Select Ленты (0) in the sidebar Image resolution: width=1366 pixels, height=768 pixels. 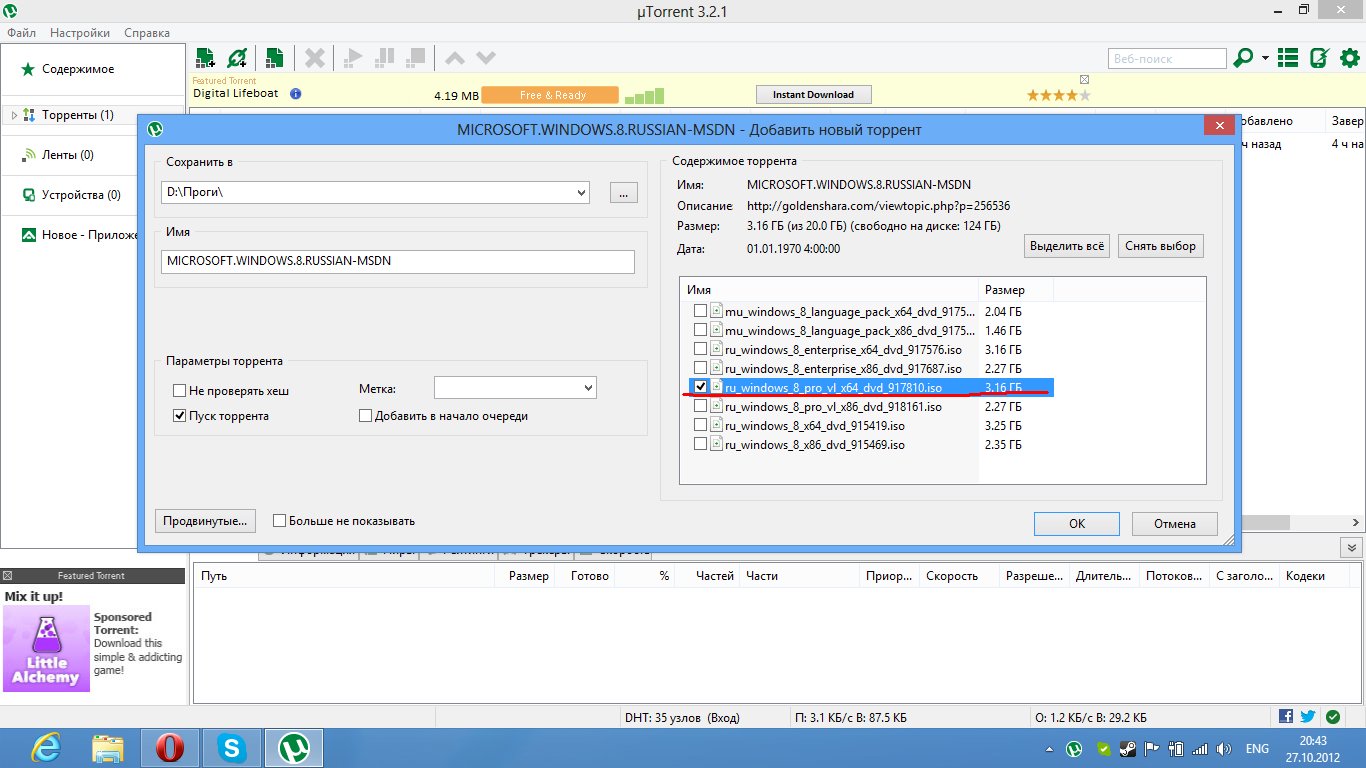tap(68, 155)
